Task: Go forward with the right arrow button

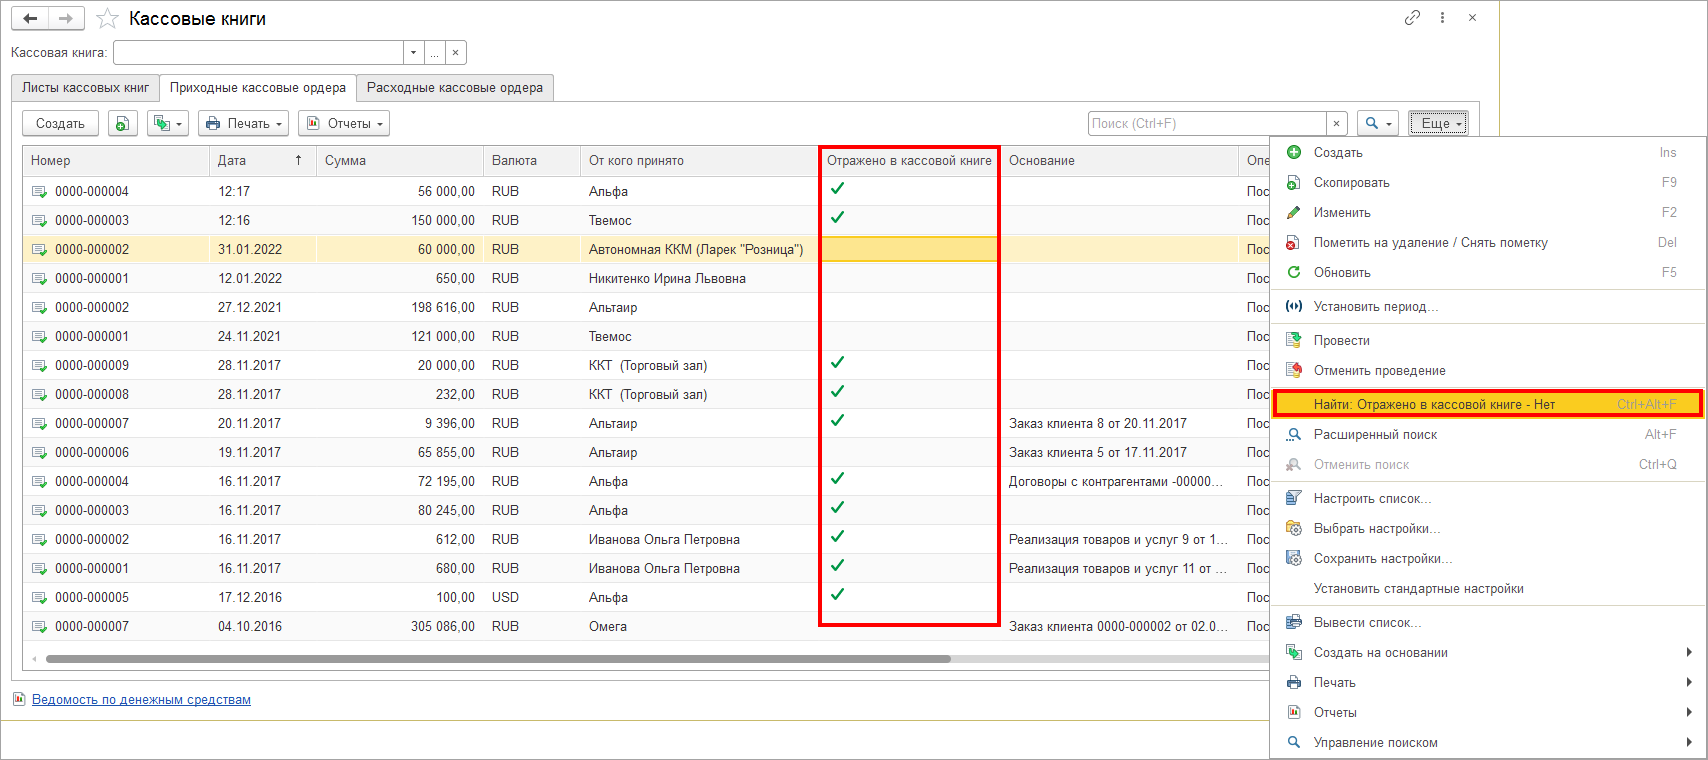Action: (65, 19)
